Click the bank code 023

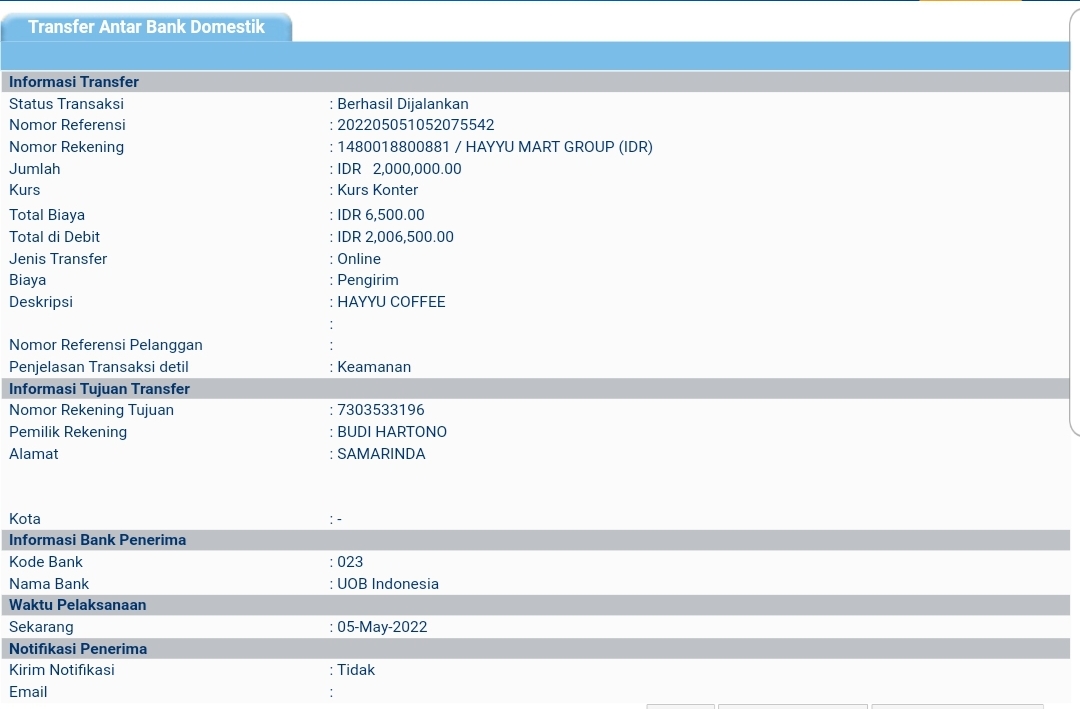tap(350, 562)
